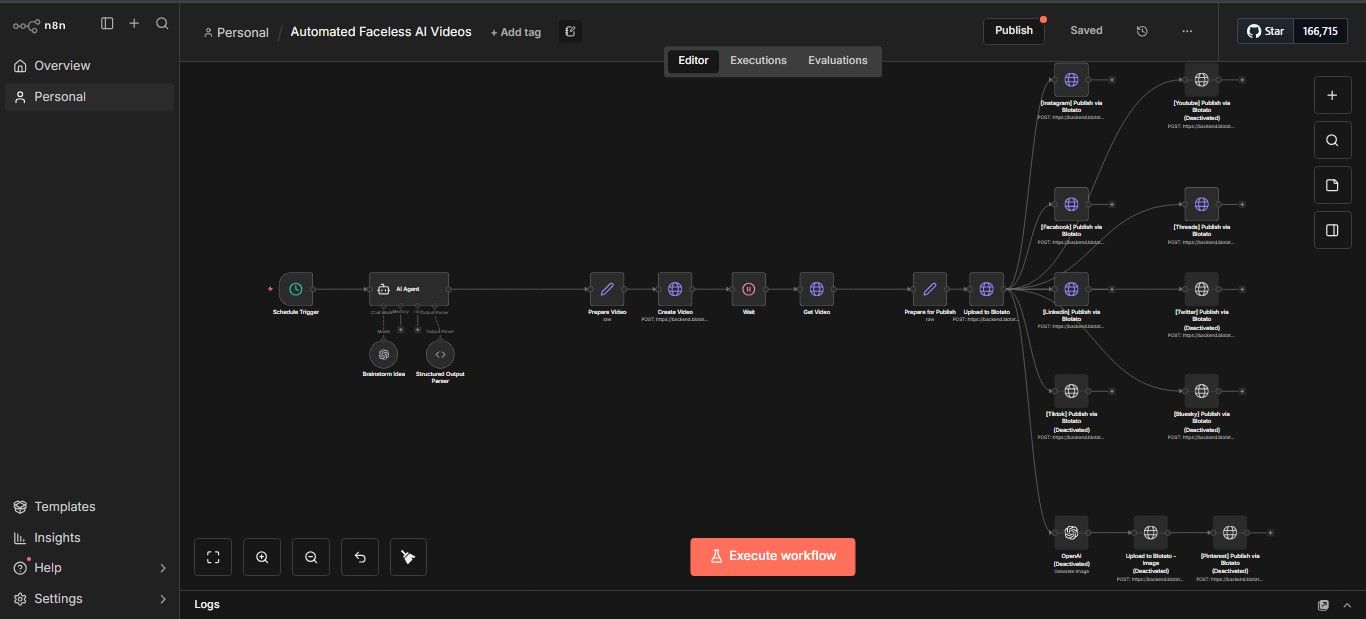Select the Upload to Blotato node
1366x619 pixels.
[986, 289]
